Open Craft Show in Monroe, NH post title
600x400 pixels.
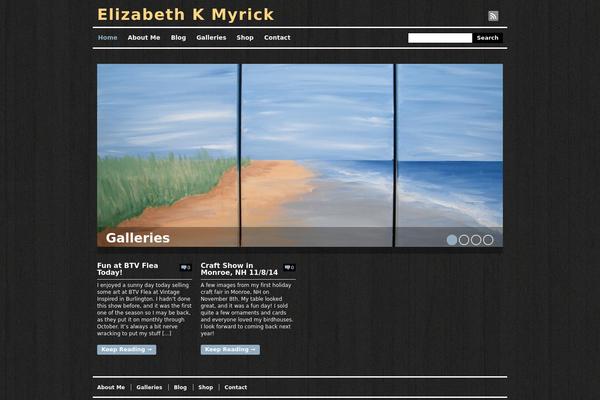(x=239, y=269)
